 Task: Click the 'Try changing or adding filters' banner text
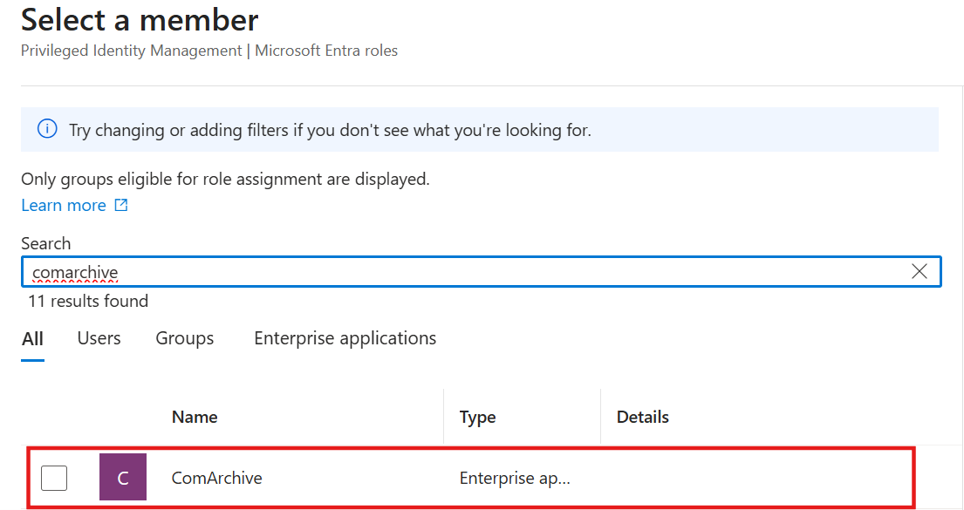[330, 130]
